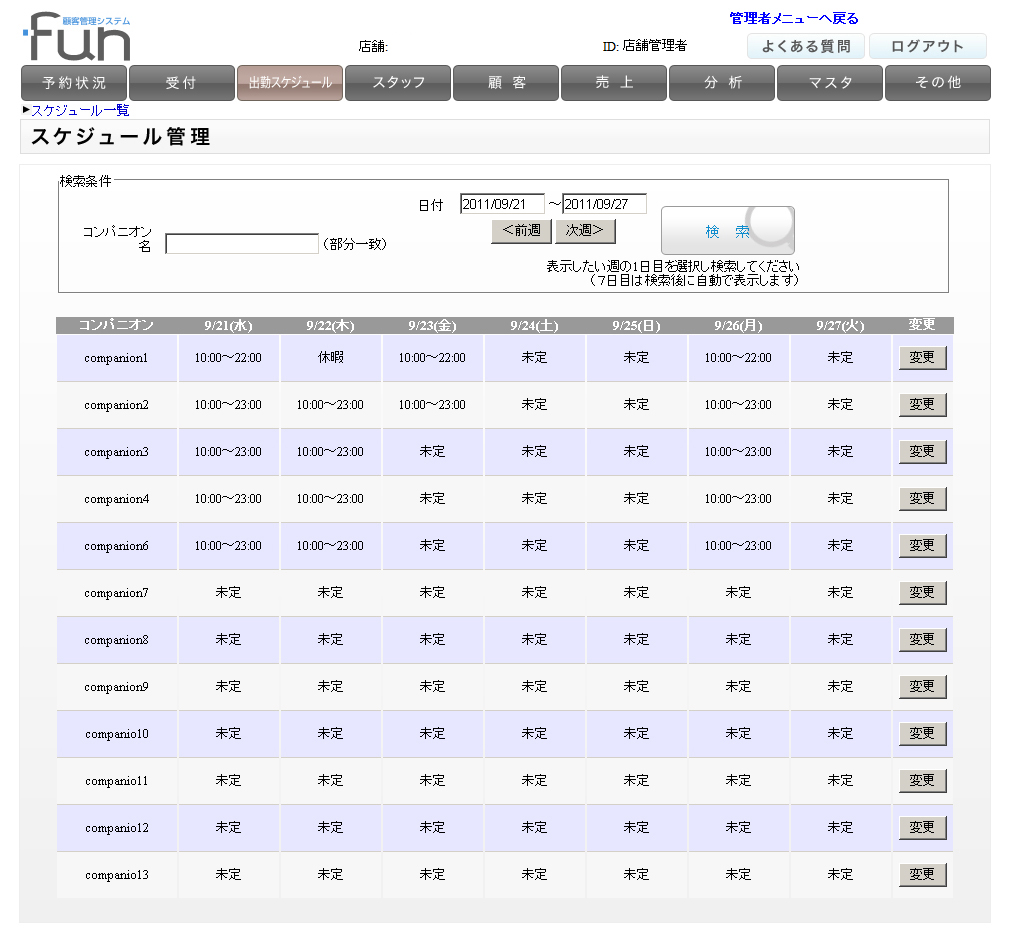
Task: Go to the 売上 tab
Action: point(614,83)
